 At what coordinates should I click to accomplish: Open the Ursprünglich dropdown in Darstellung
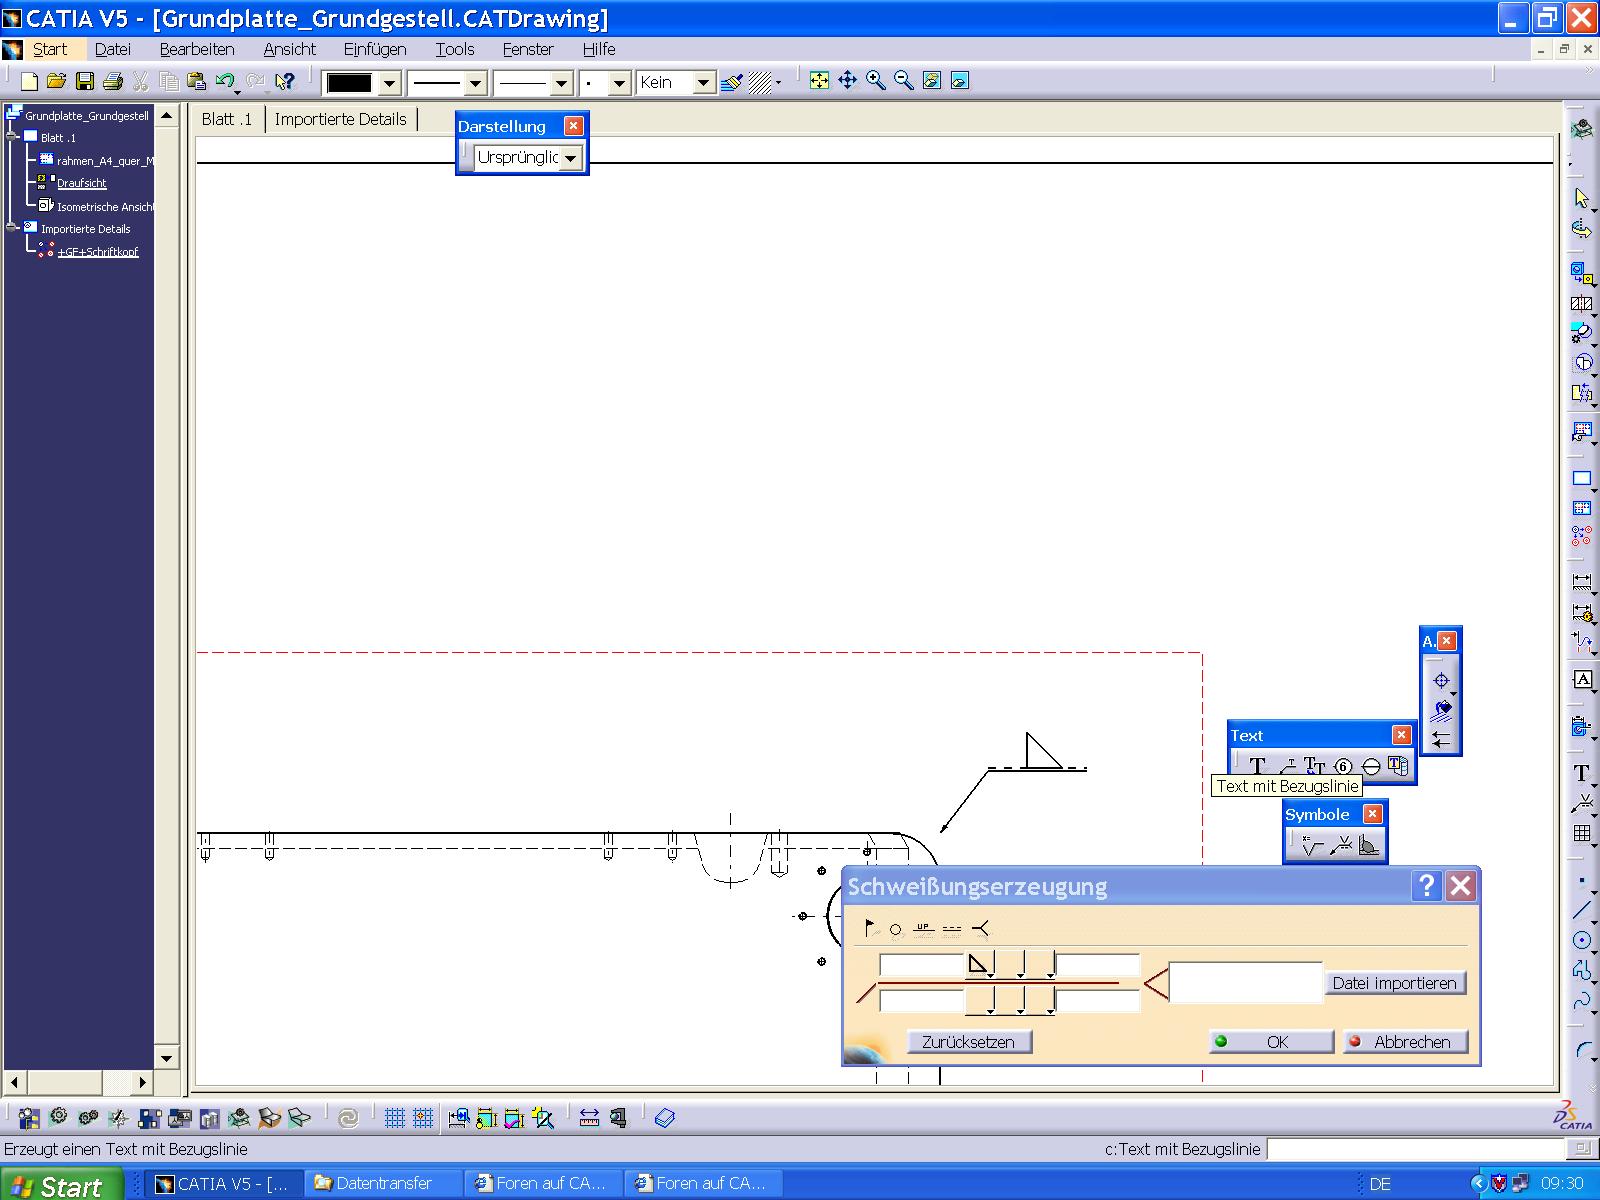click(x=570, y=158)
